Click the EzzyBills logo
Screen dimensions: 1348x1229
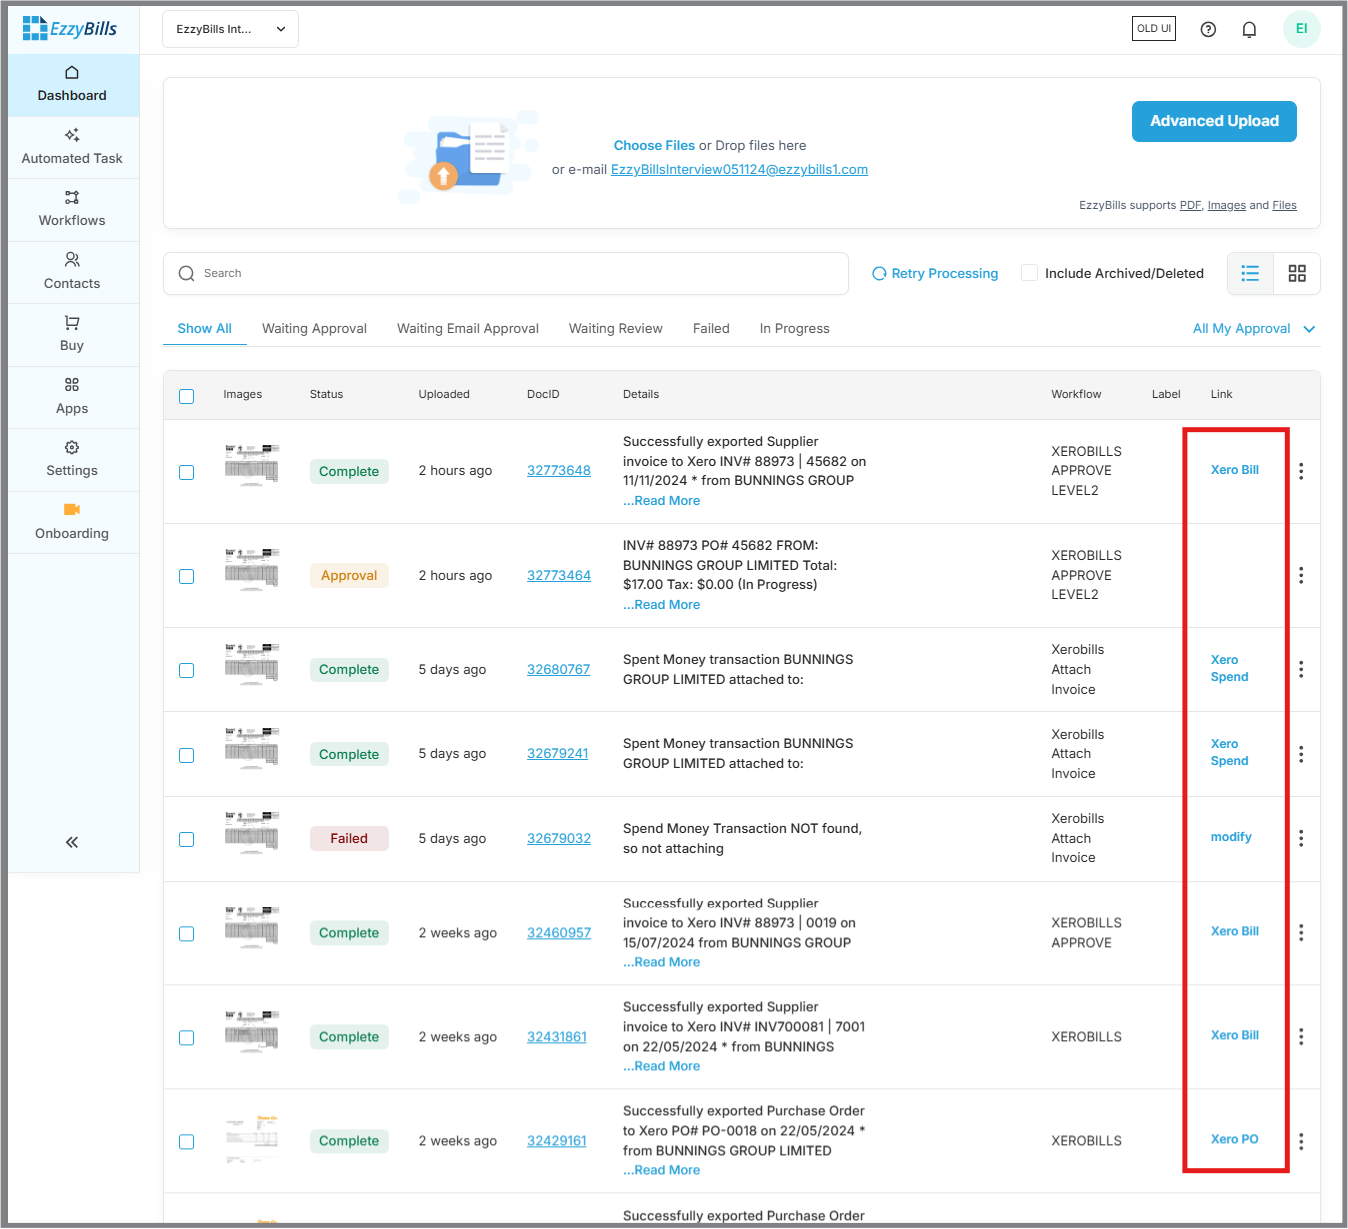coord(70,29)
